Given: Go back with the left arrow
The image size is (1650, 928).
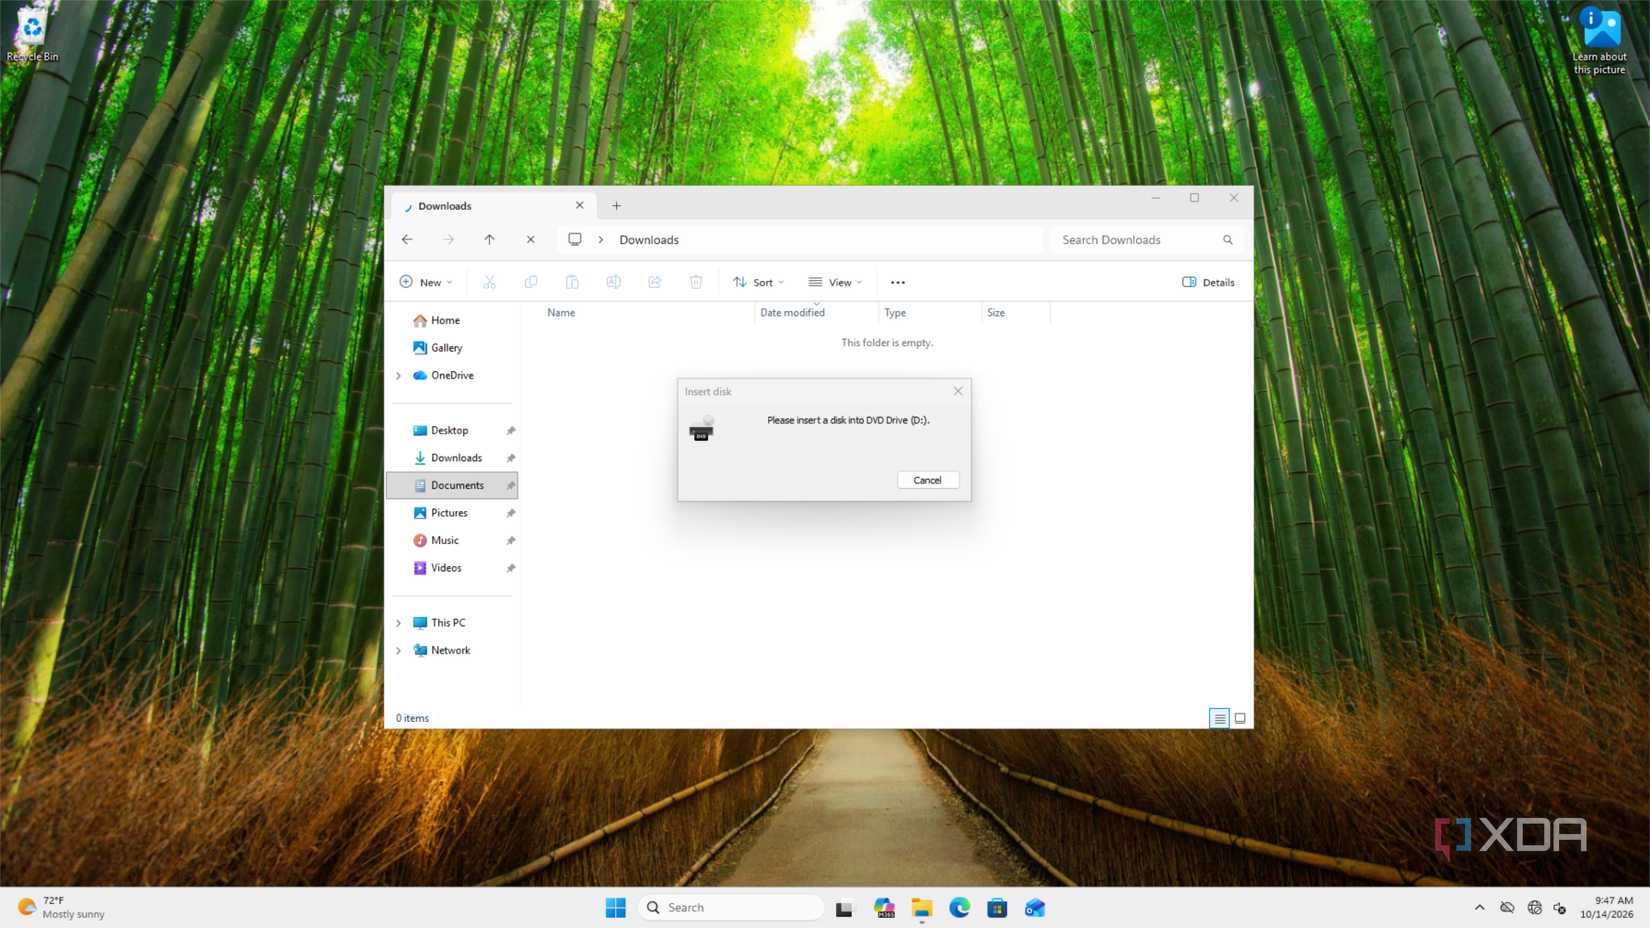Looking at the screenshot, I should (407, 240).
